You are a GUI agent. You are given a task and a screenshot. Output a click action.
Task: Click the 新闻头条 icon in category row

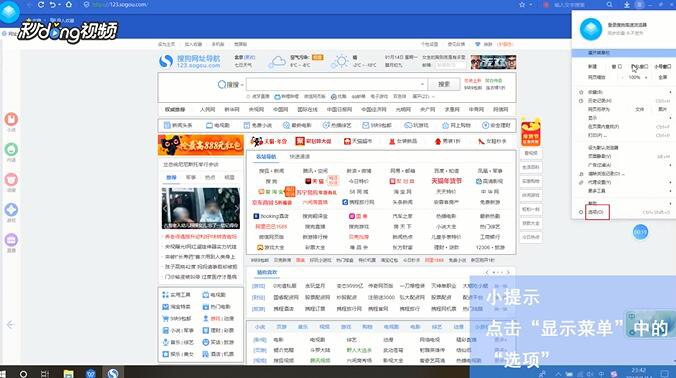coord(167,125)
